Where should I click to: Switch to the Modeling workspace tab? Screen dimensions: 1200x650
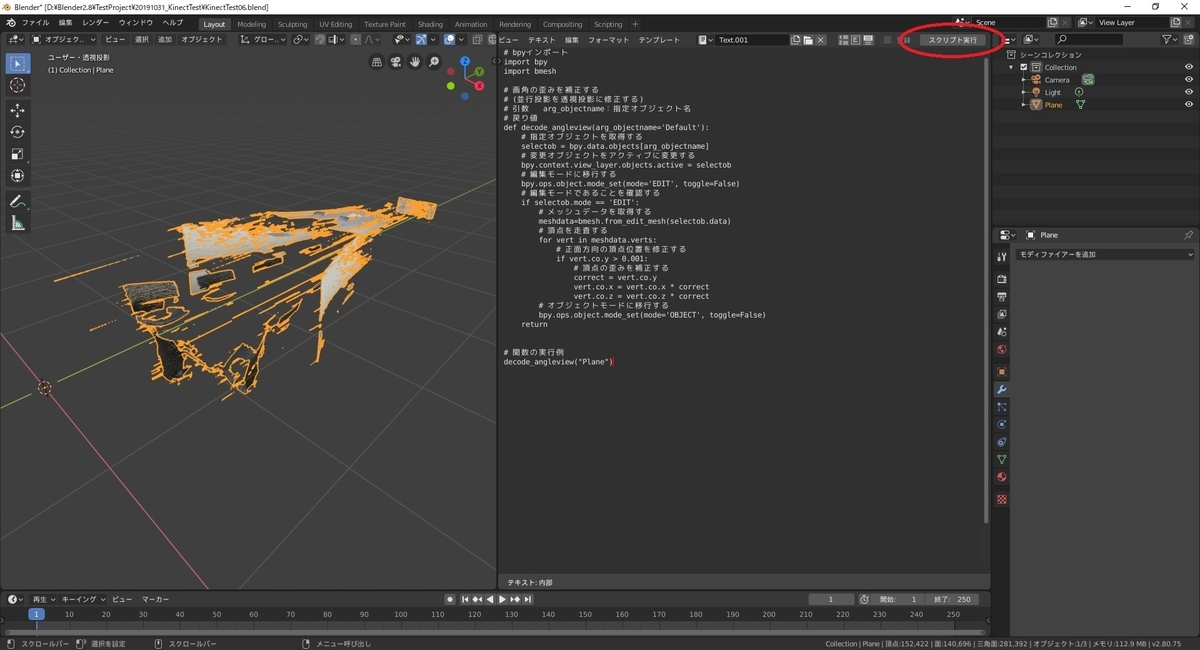point(252,24)
